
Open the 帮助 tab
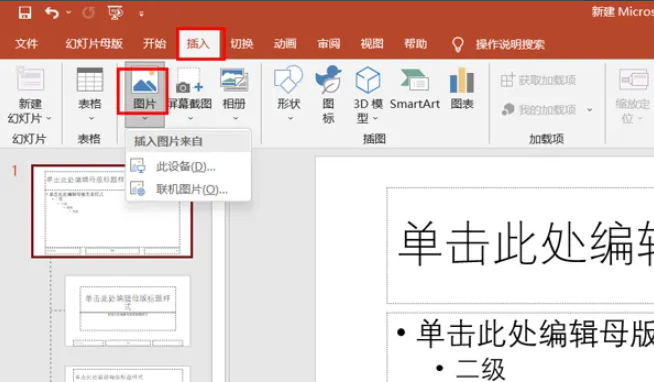(415, 44)
